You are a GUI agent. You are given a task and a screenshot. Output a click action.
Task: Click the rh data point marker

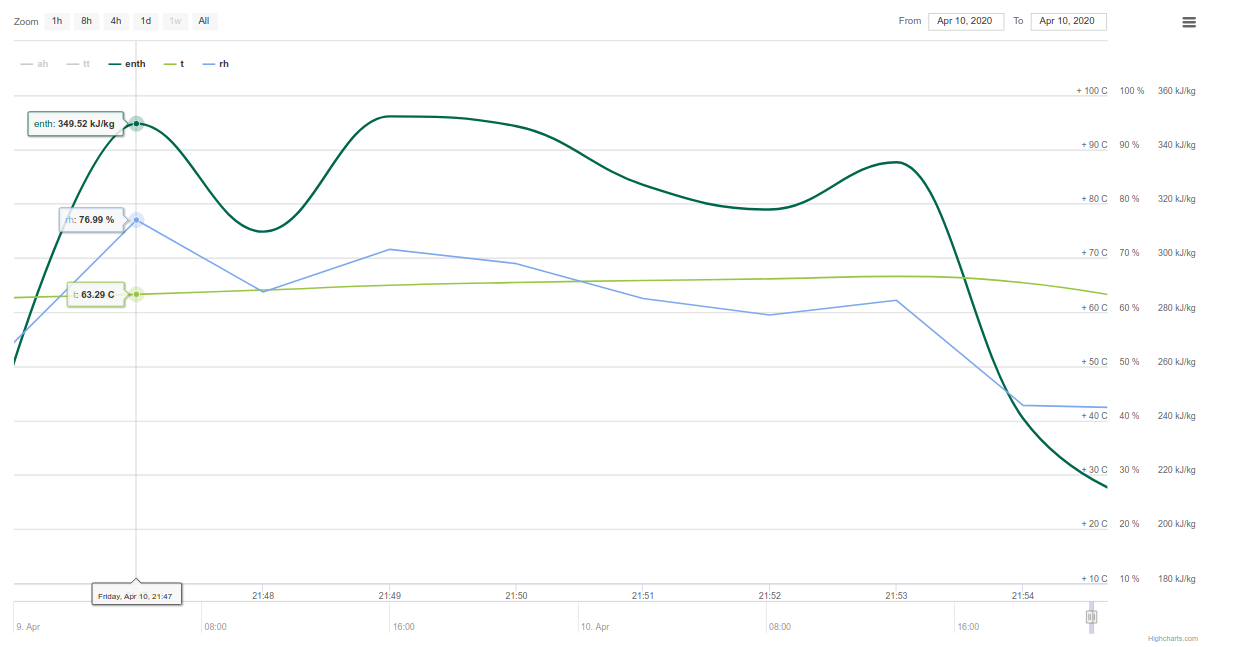pyautogui.click(x=136, y=219)
